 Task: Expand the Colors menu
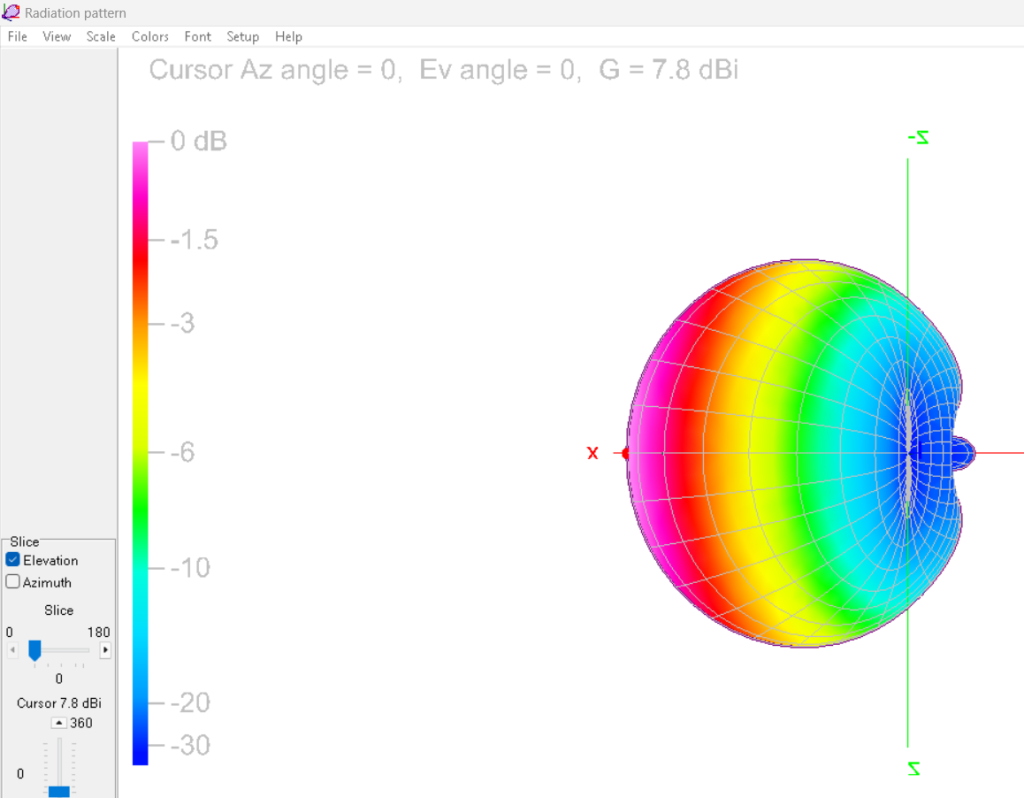click(150, 37)
